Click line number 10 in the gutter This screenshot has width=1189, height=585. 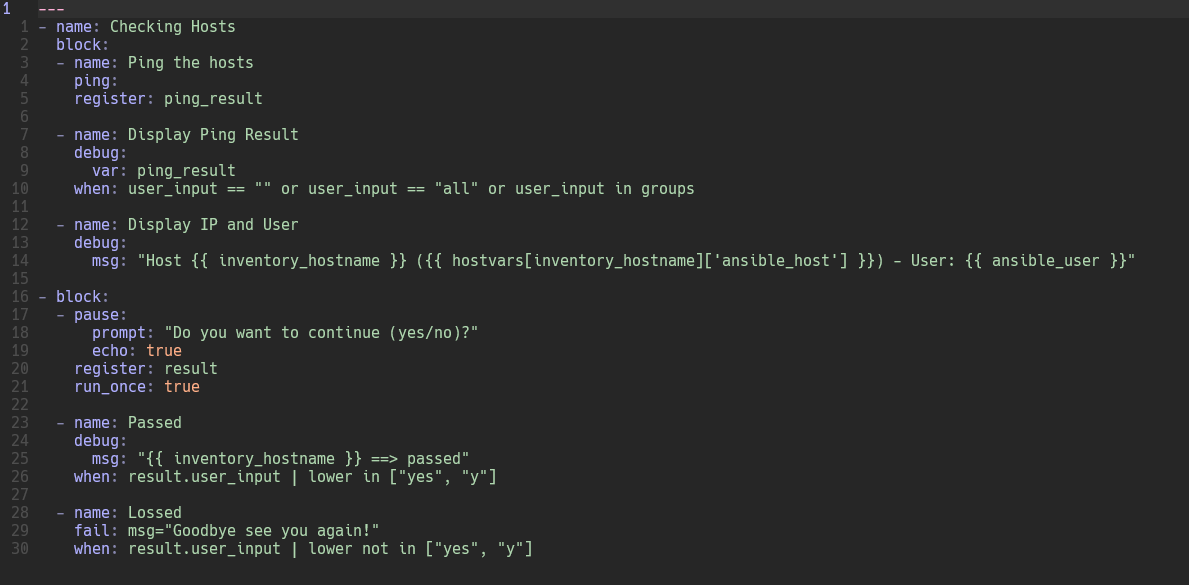[x=21, y=189]
